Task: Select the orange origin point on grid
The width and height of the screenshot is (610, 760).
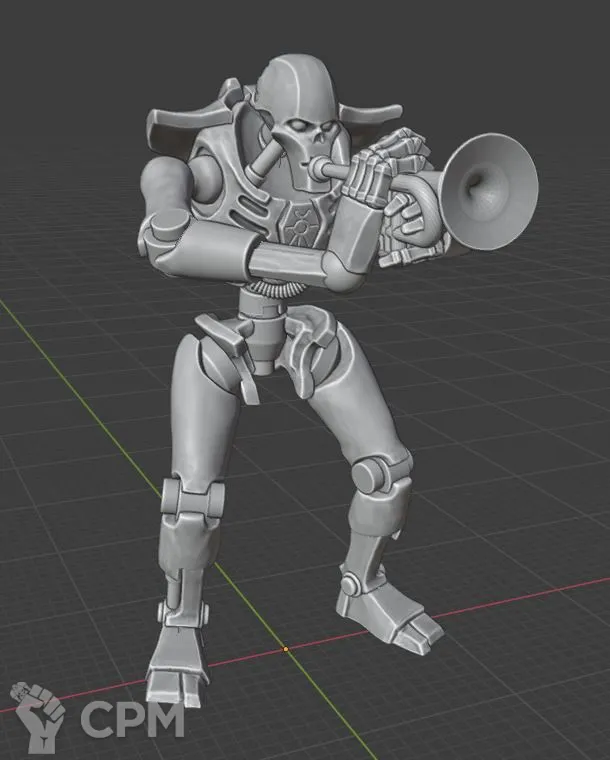Action: click(x=286, y=649)
